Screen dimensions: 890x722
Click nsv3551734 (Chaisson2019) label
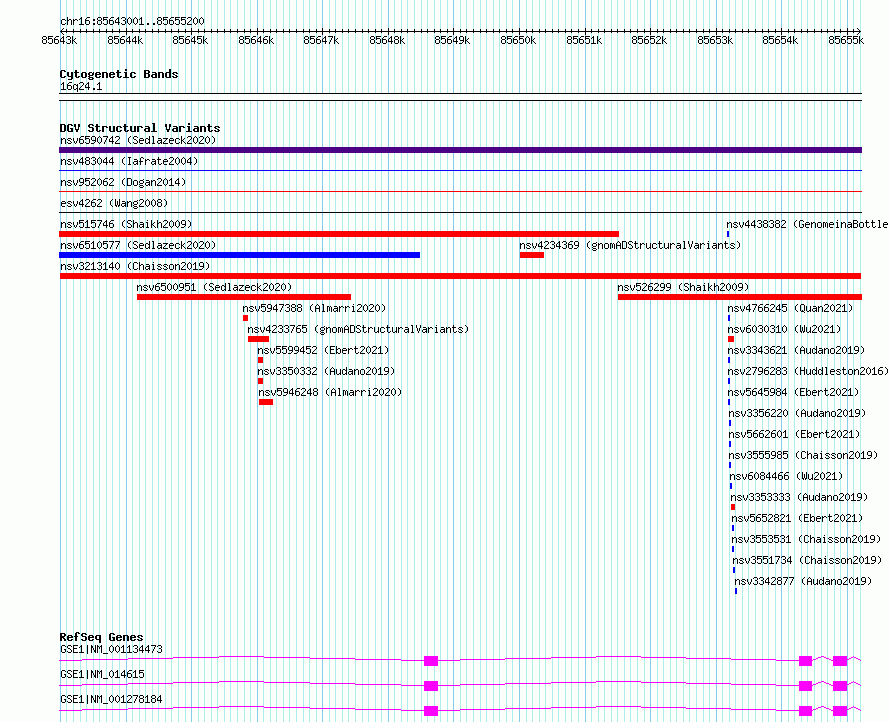[807, 560]
